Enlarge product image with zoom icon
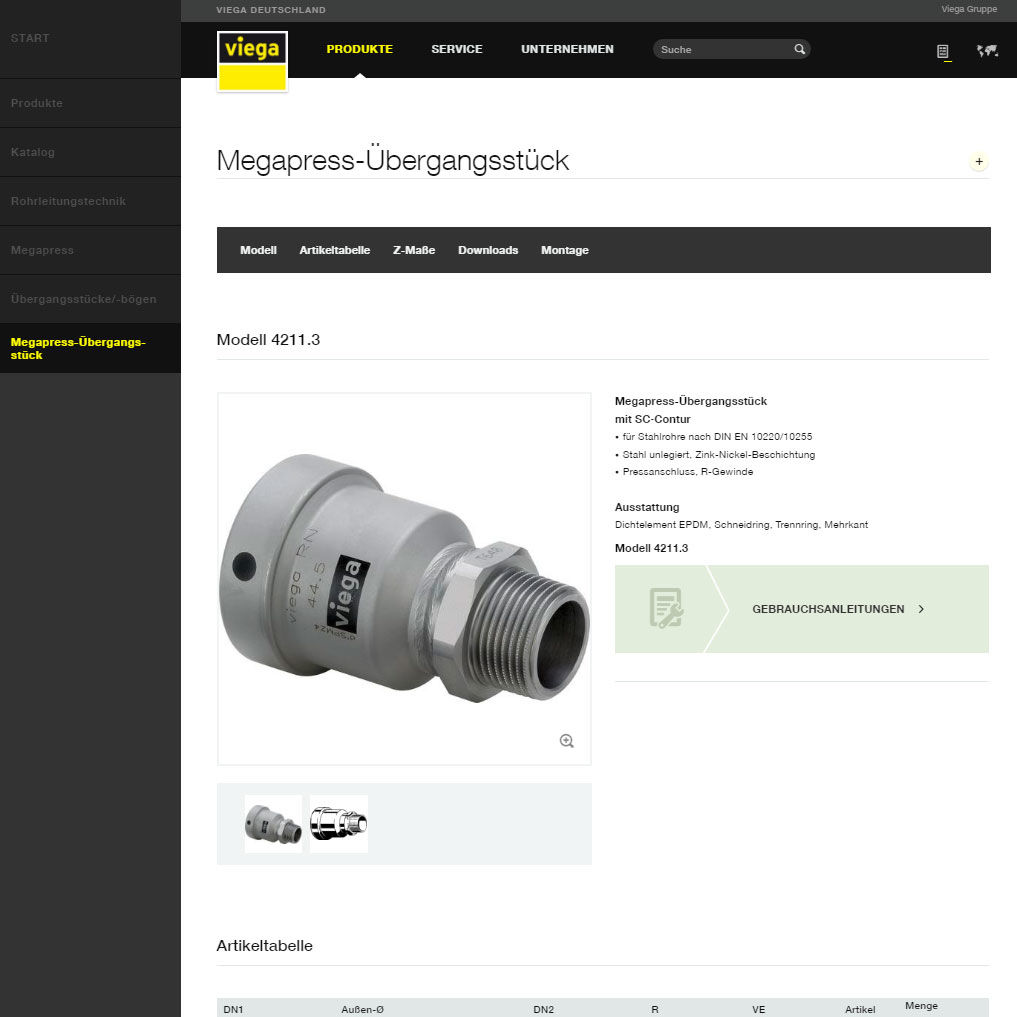The height and width of the screenshot is (1017, 1017). tap(566, 741)
